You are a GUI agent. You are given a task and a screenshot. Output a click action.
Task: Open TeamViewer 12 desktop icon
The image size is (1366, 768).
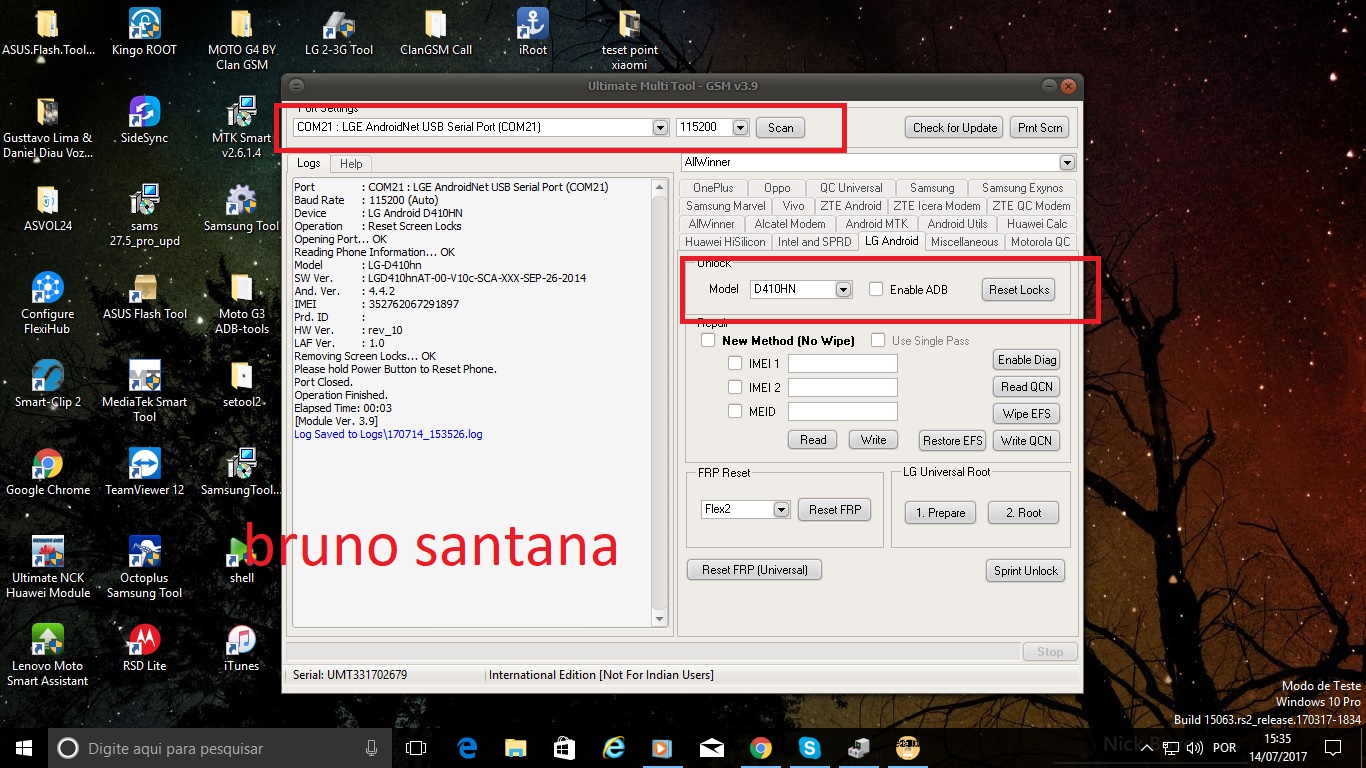(x=145, y=471)
